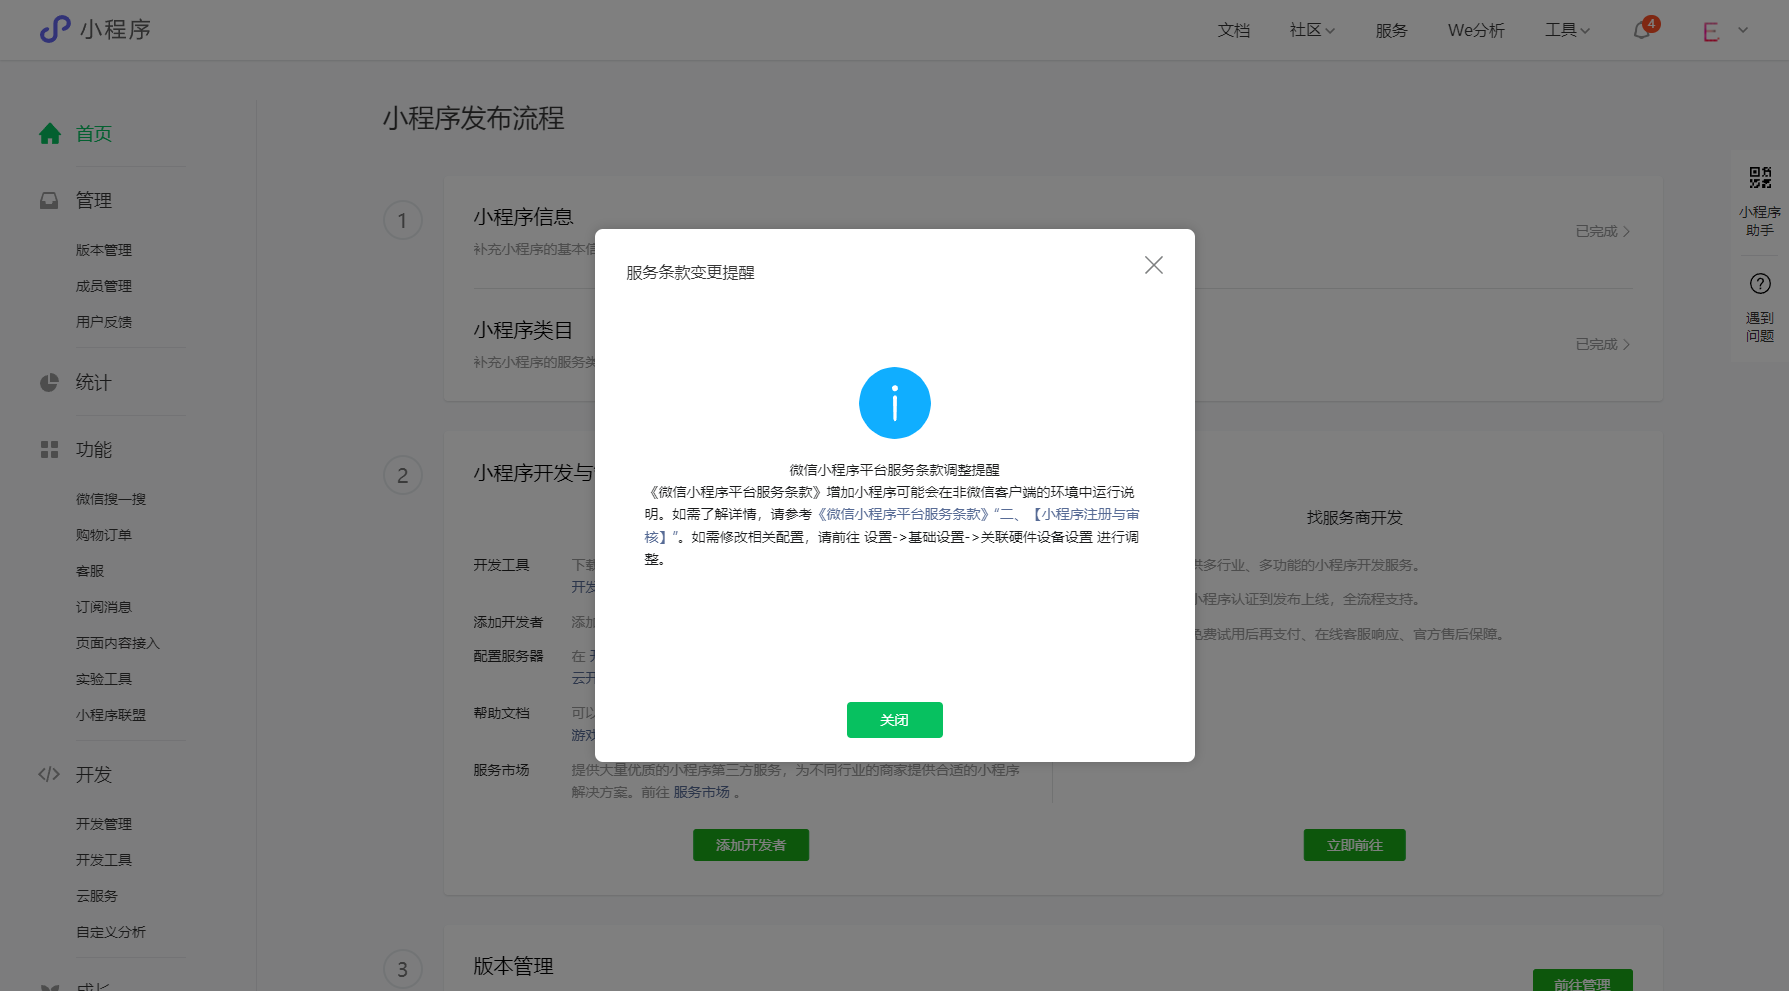Screen dimensions: 1789x991
Task: Select 用户反馈 in the sidebar
Action: [x=104, y=322]
